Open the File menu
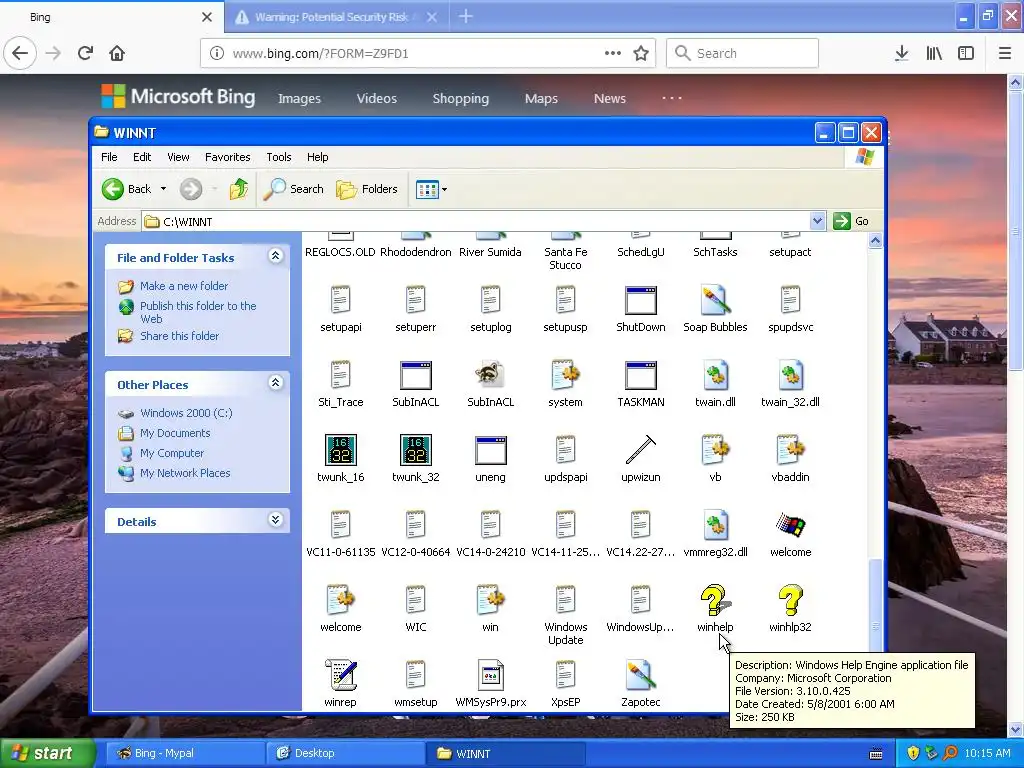Viewport: 1024px width, 768px height. 109,157
